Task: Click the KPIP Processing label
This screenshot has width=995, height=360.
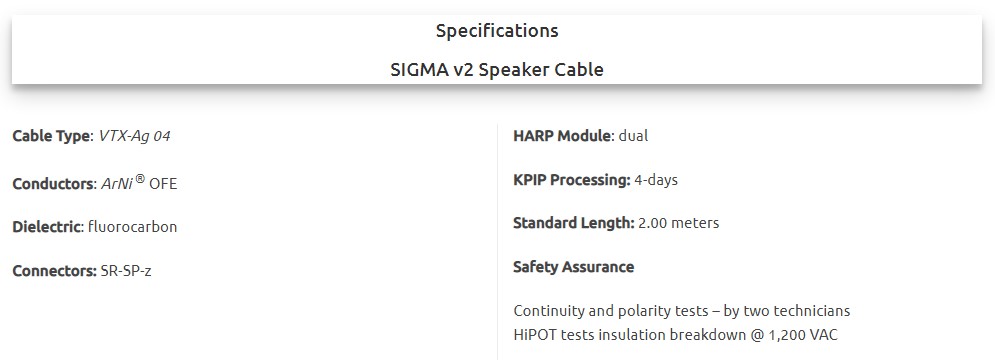Action: coord(572,180)
